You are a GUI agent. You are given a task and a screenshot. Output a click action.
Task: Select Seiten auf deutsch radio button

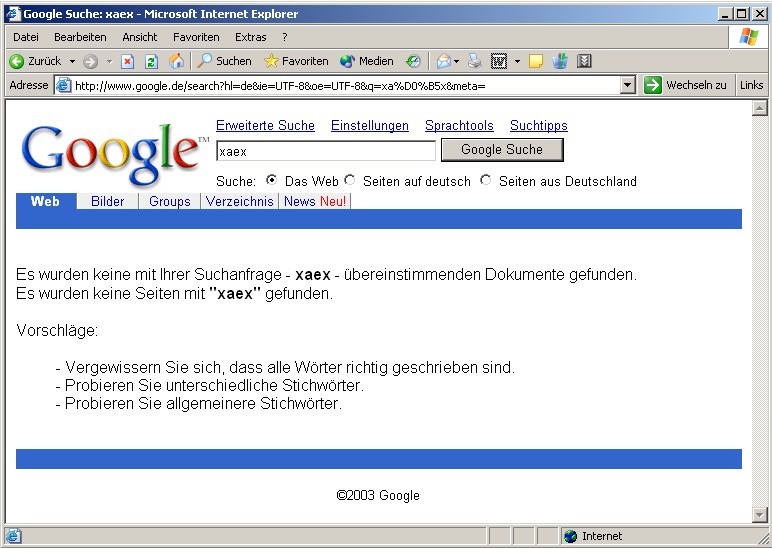(350, 180)
